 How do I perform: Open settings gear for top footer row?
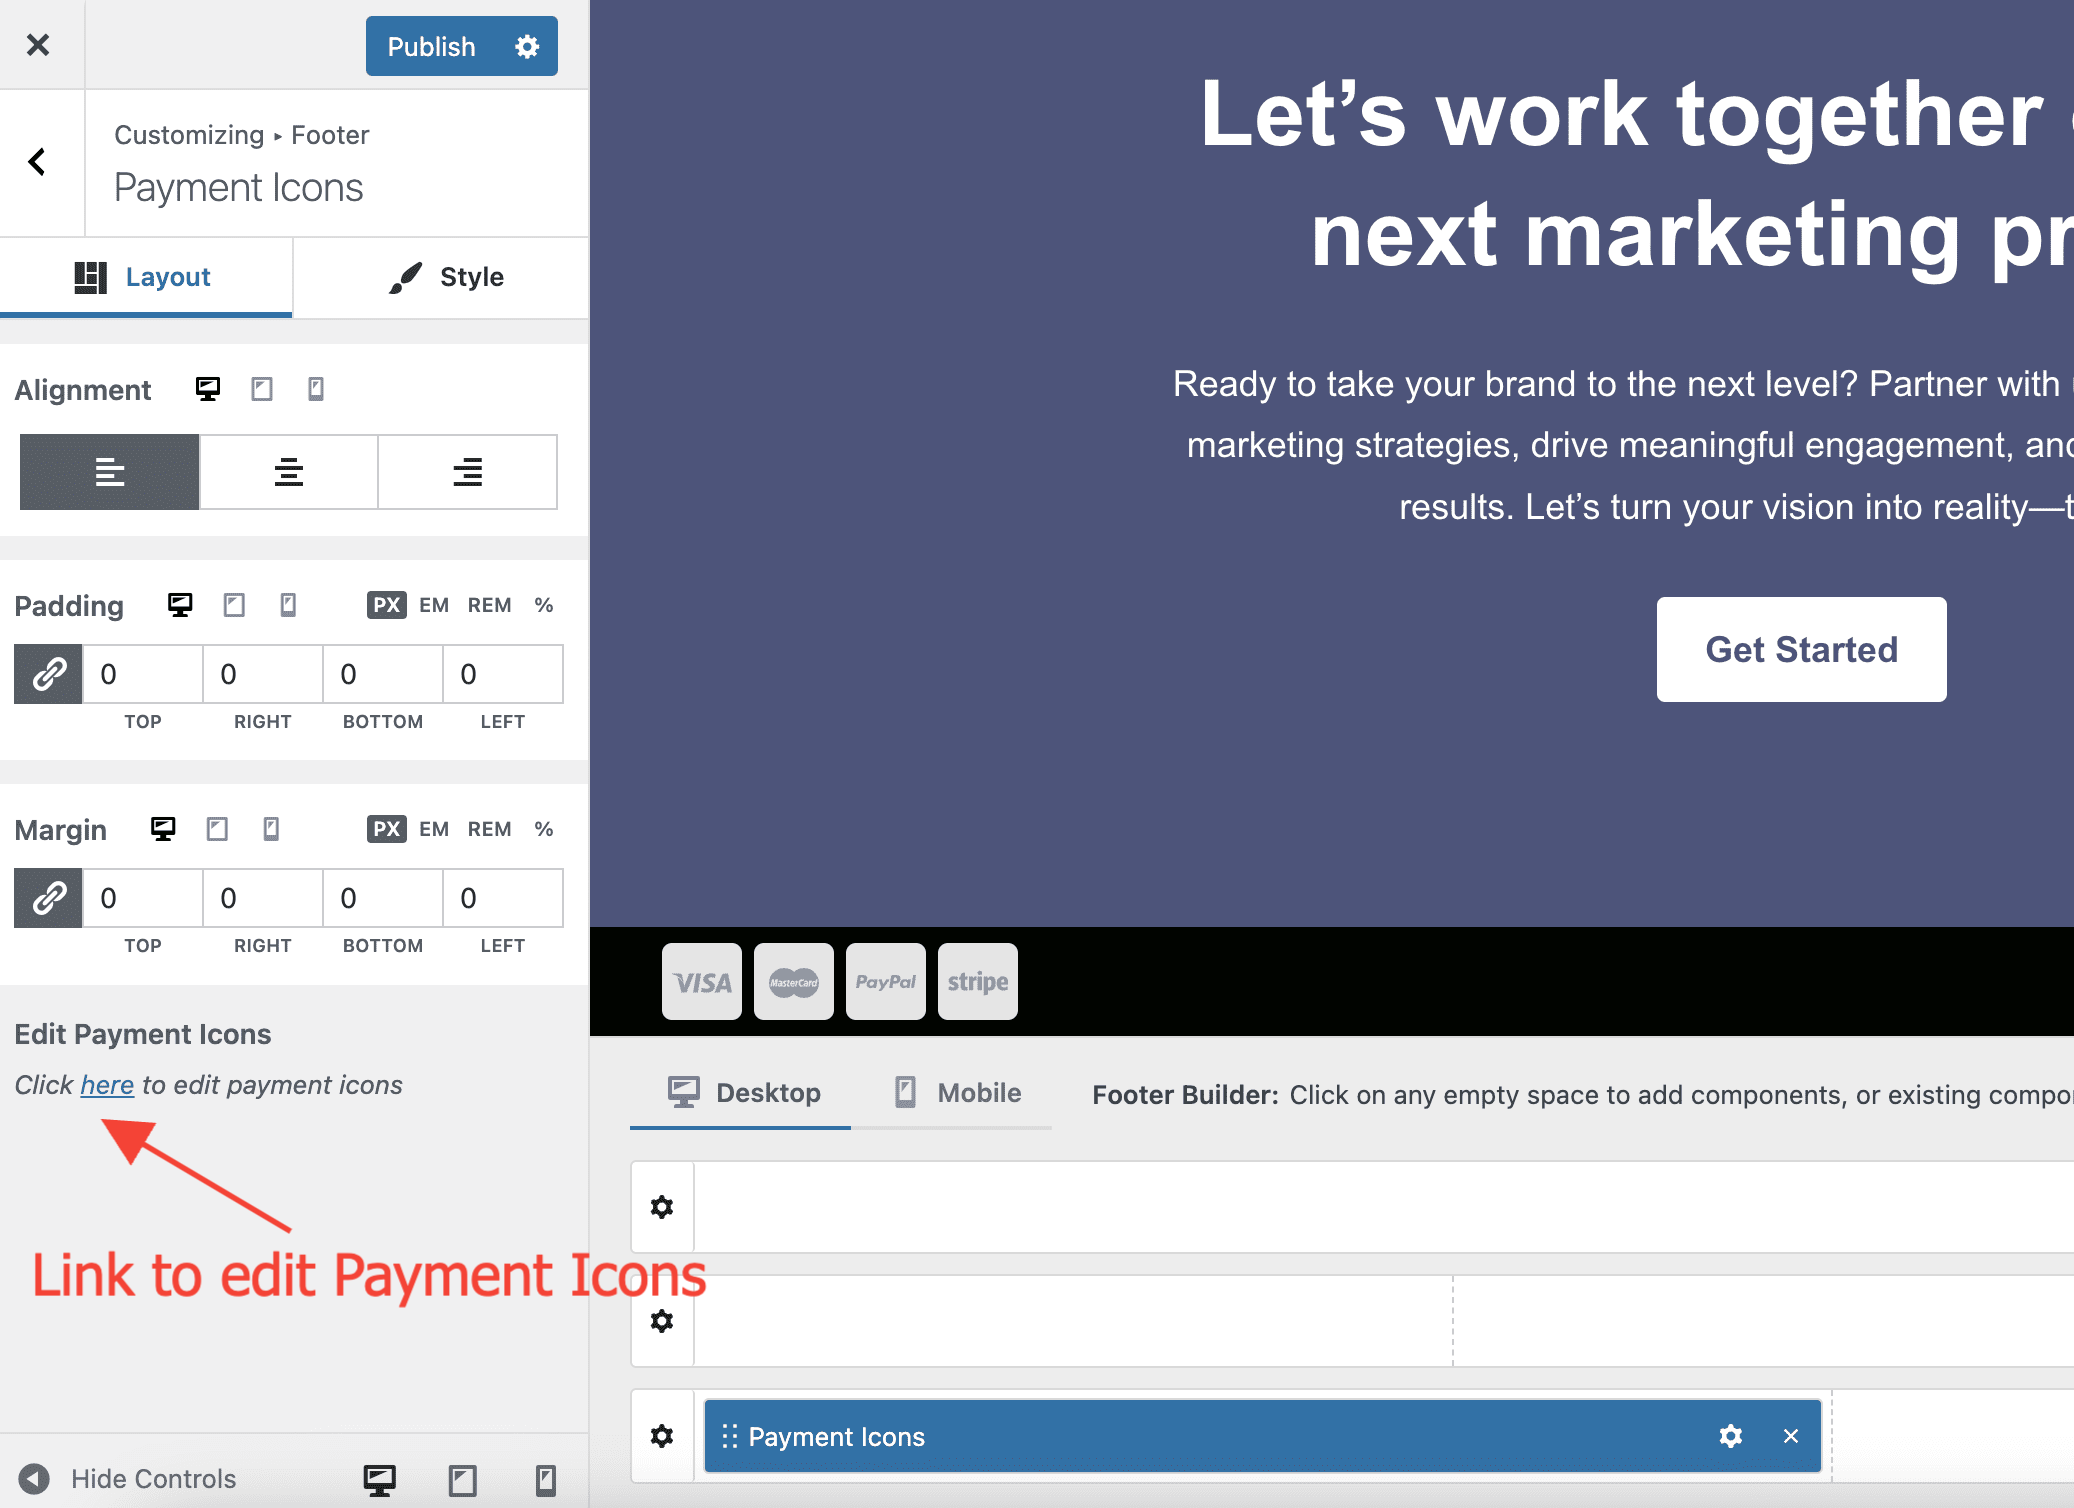point(662,1207)
